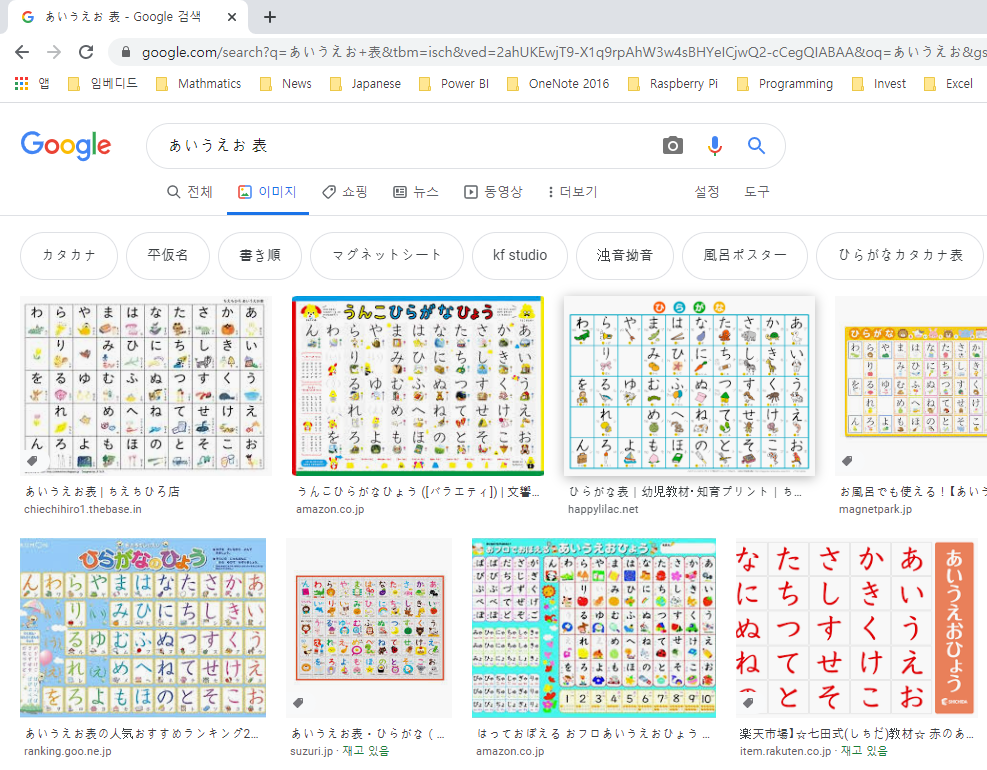Open the 도구 (Tools) dropdown
Screen dimensions: 987x770
756,192
